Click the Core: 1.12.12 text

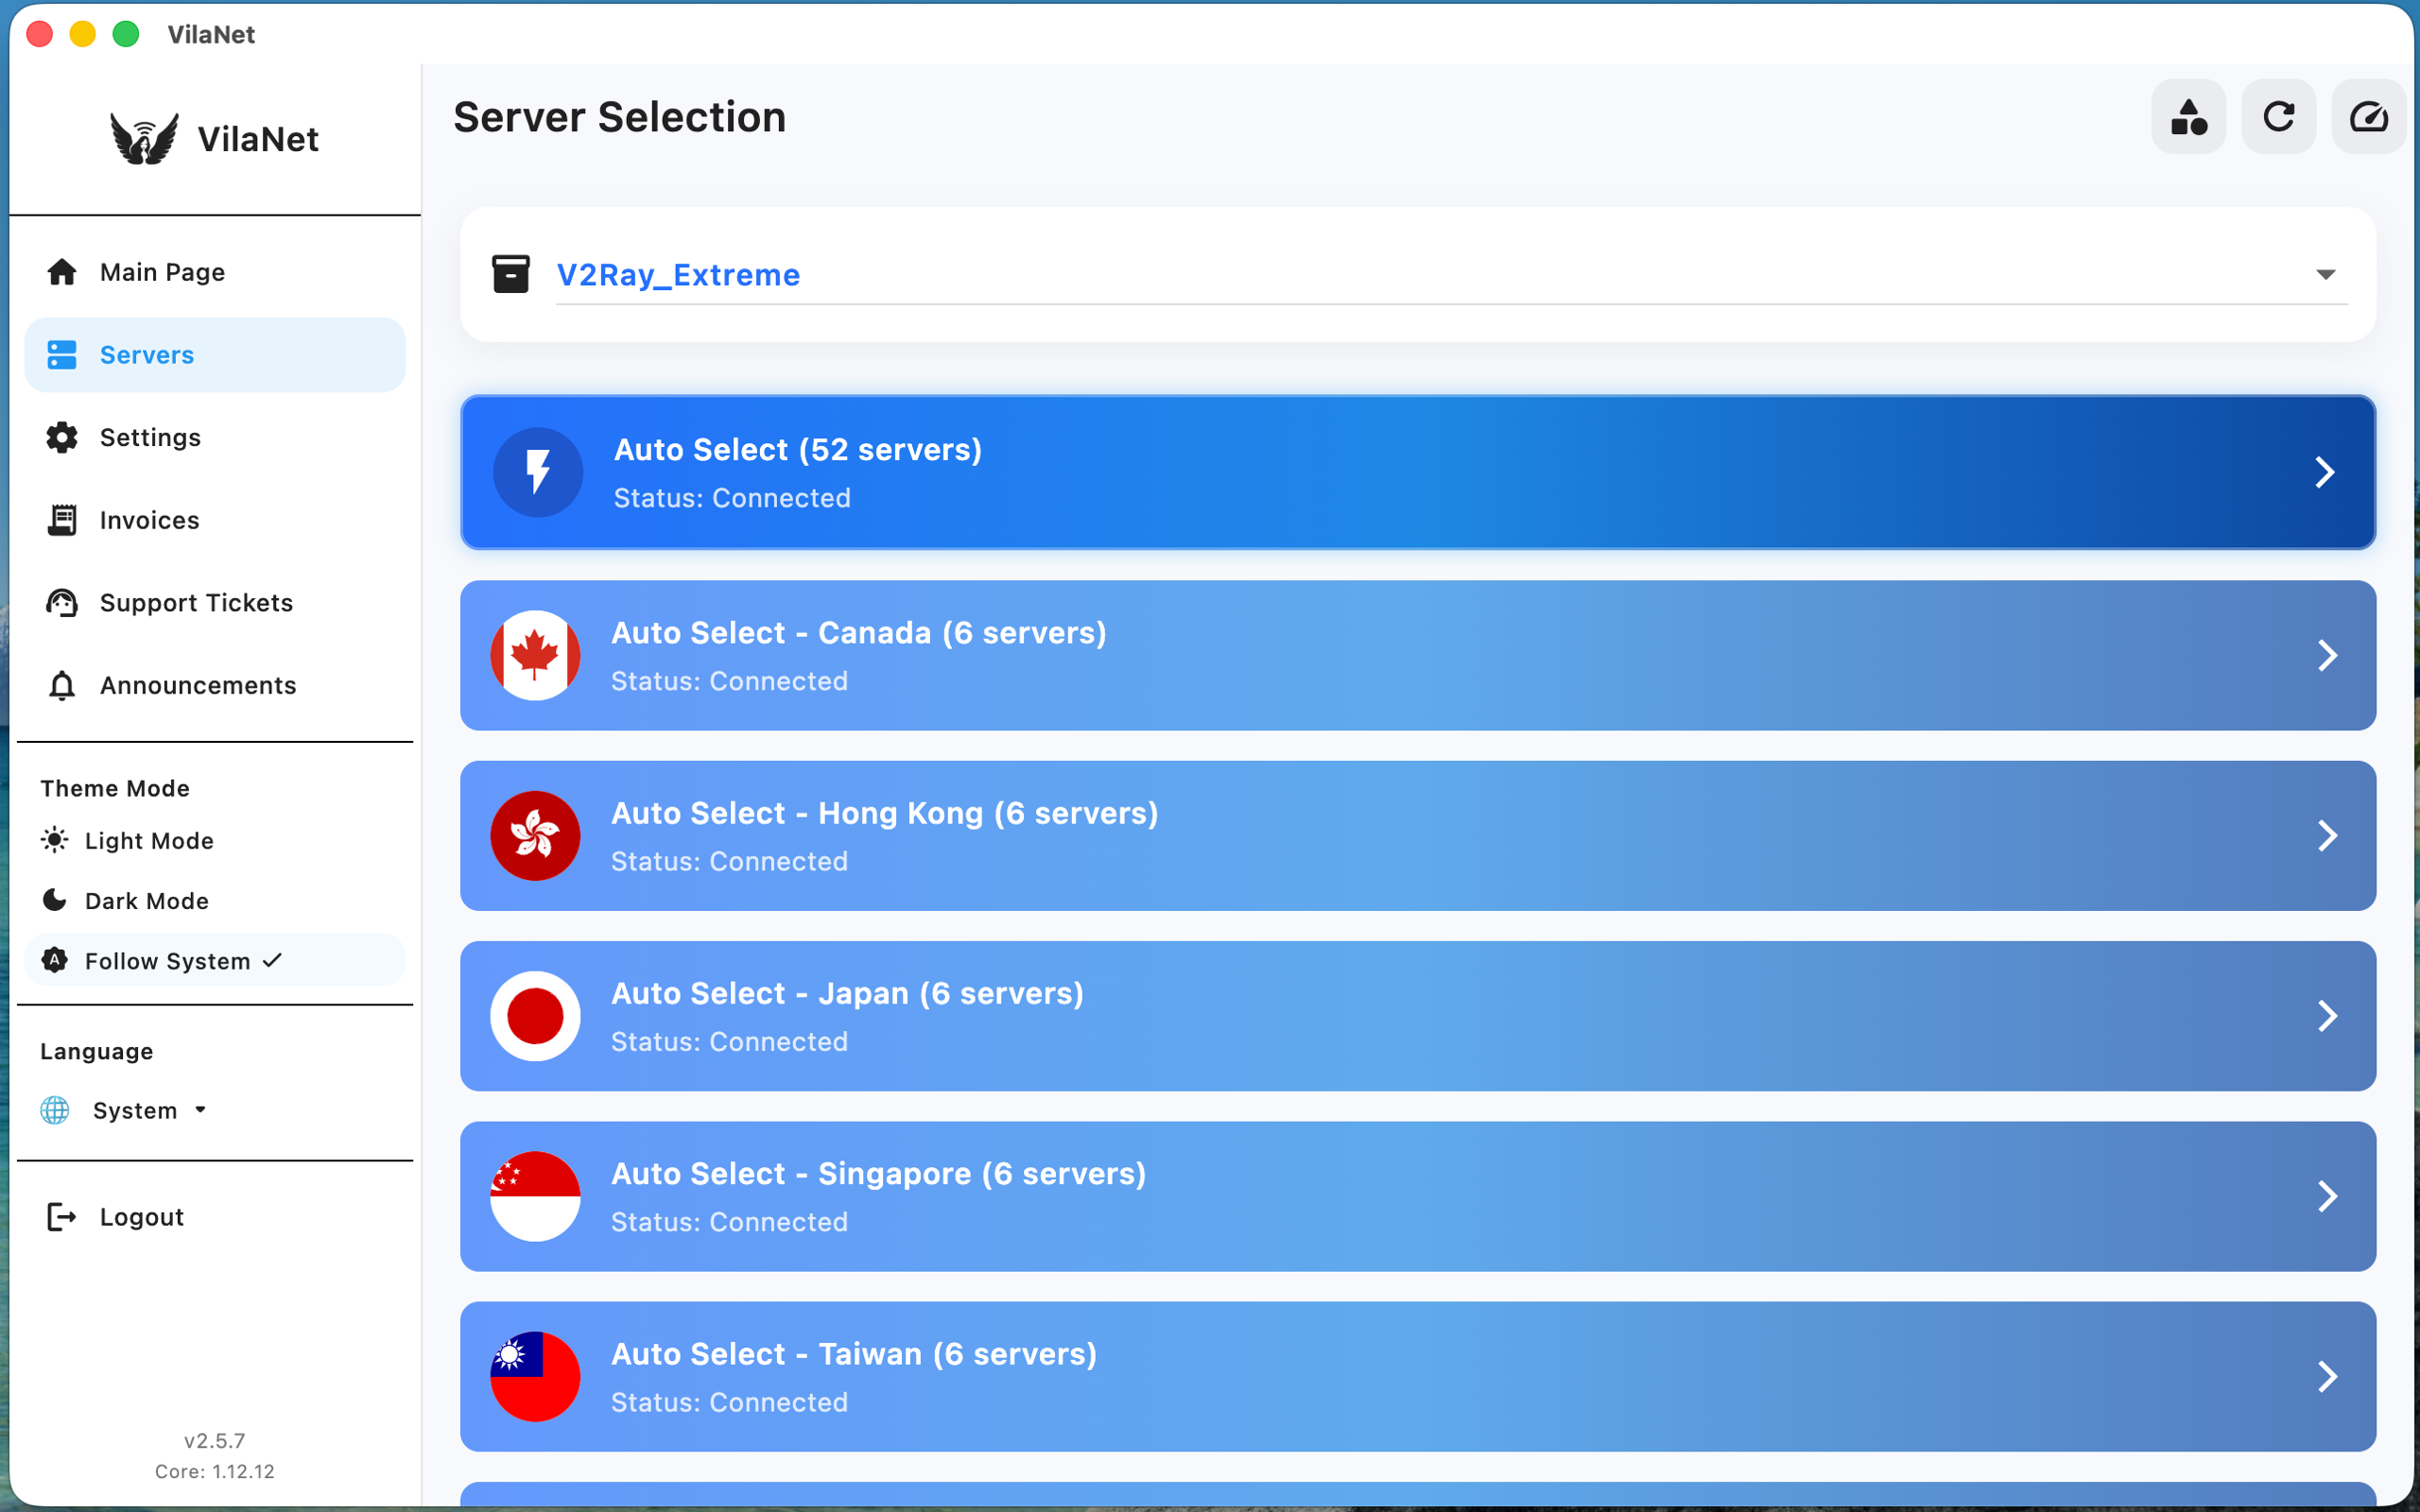pos(214,1471)
